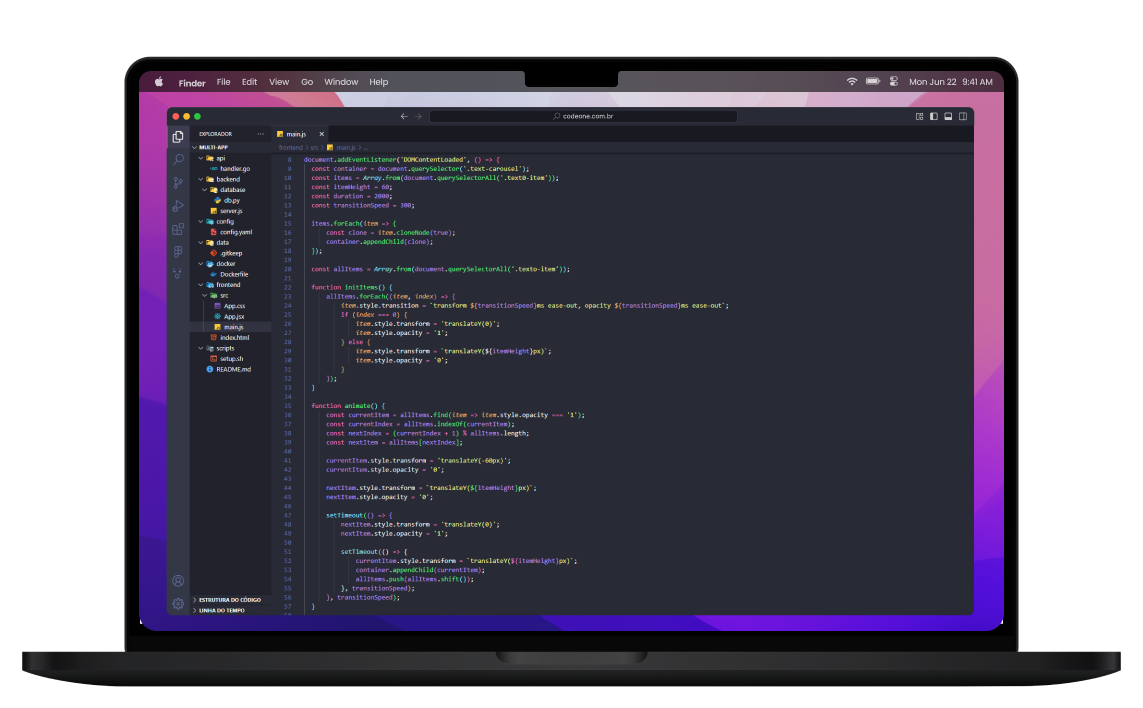The image size is (1143, 708).
Task: Open the Extensions view
Action: click(x=178, y=229)
